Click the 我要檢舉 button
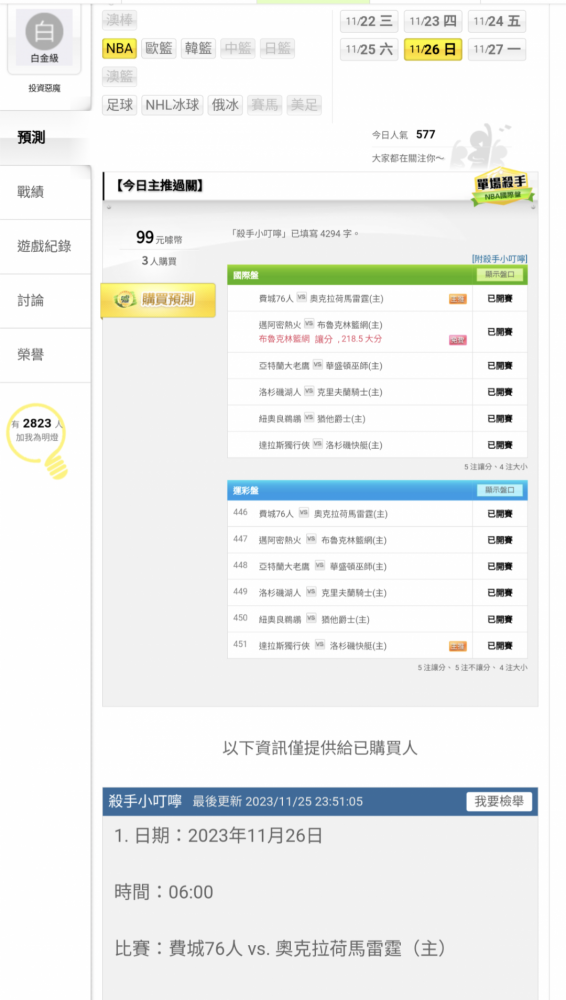The height and width of the screenshot is (1000, 566). [499, 802]
